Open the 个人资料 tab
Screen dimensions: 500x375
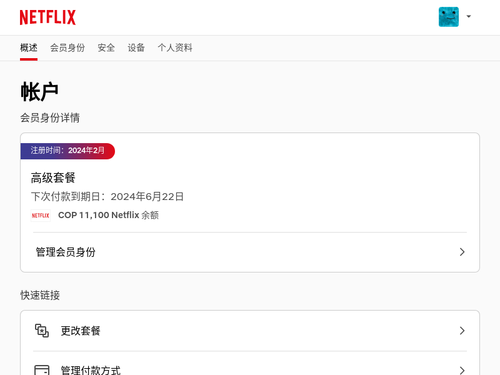coord(175,48)
